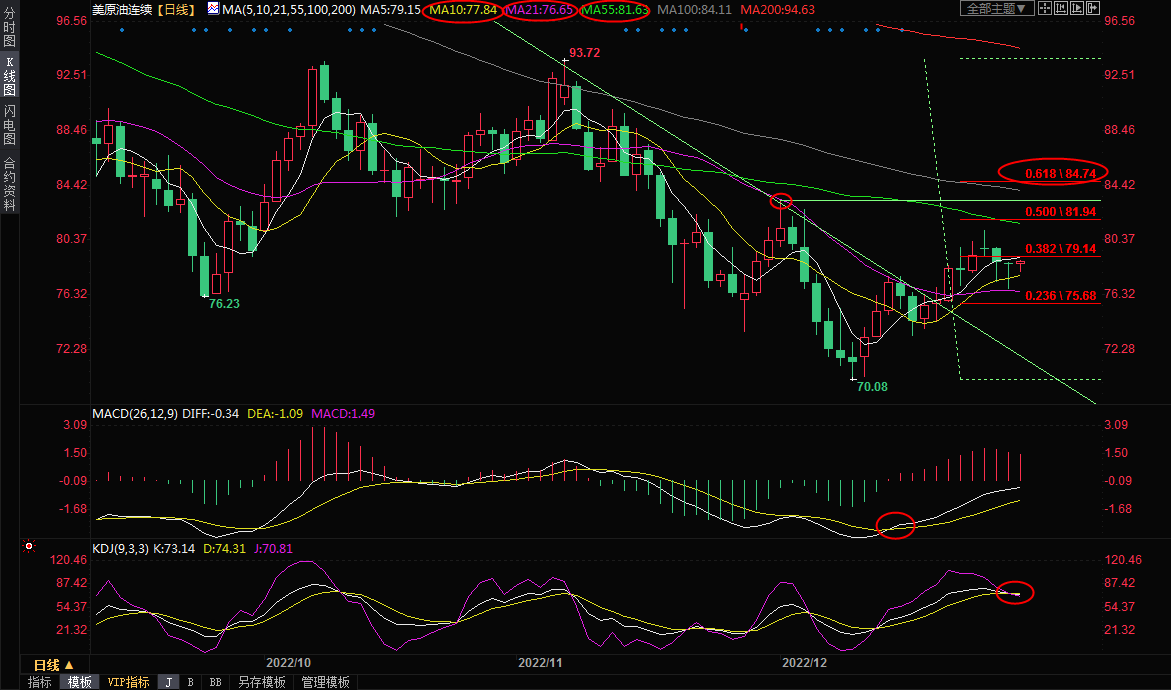Image resolution: width=1171 pixels, height=690 pixels.
Task: Click the 另存模板 button
Action: 261,682
